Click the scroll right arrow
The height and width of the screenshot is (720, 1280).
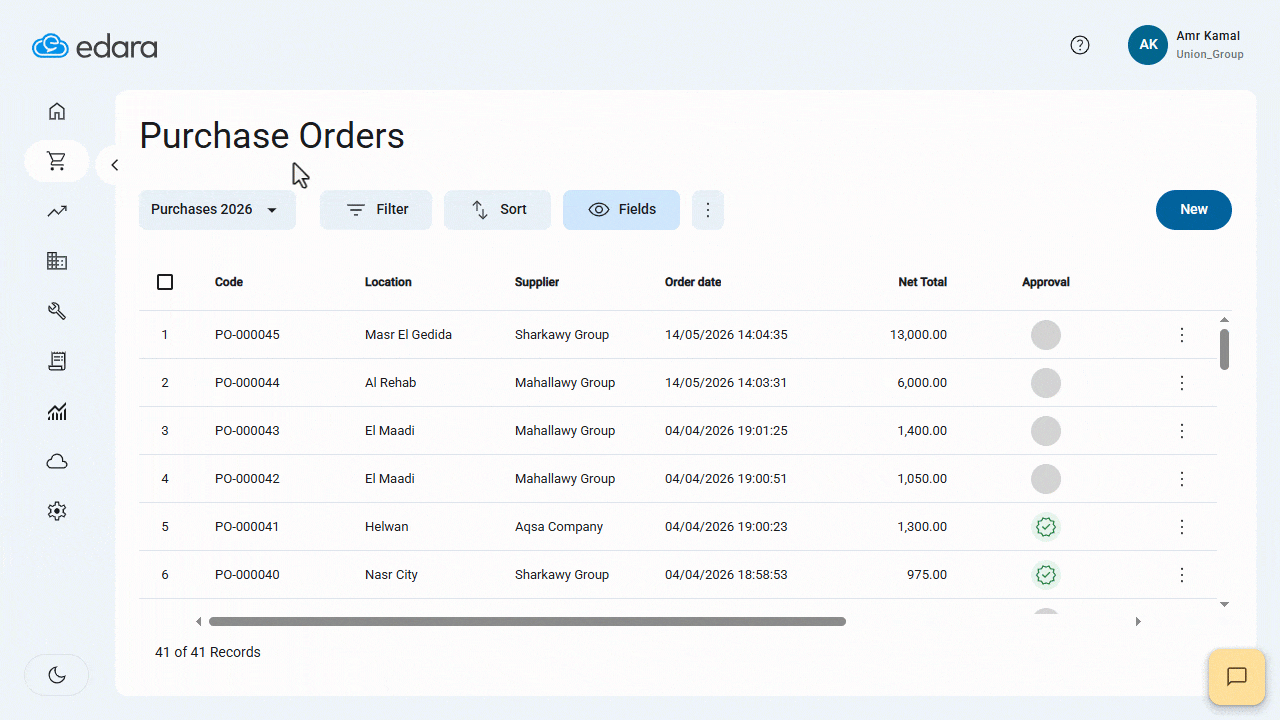point(1138,621)
